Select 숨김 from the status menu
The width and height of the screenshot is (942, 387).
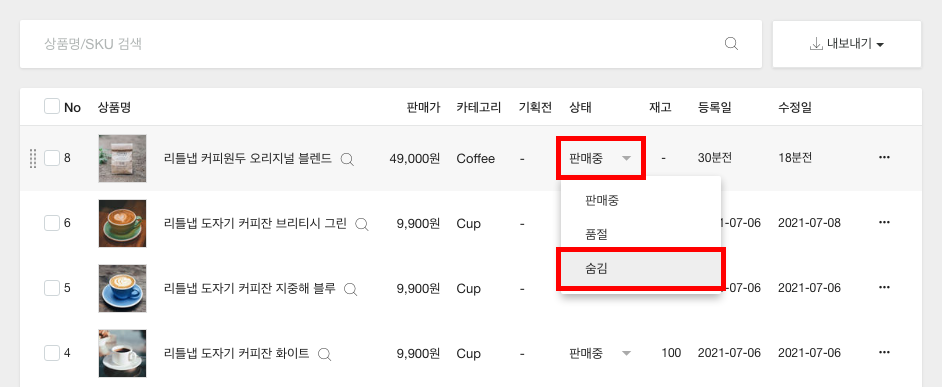point(641,269)
